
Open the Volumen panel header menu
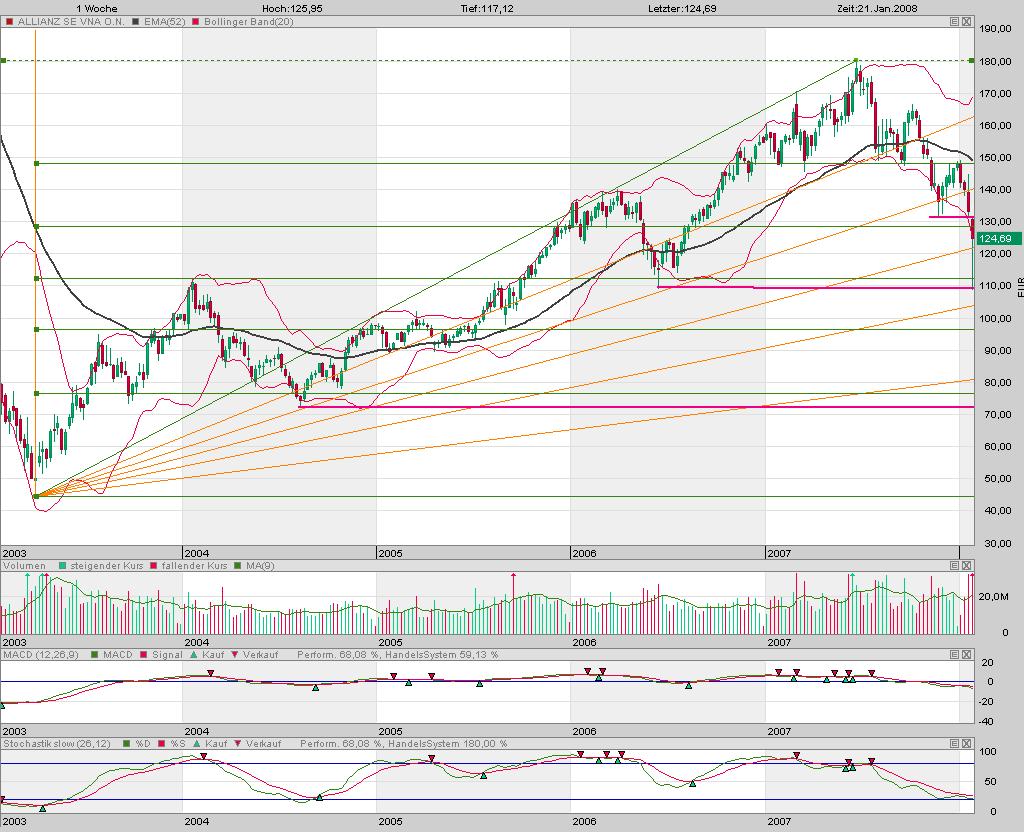(x=953, y=565)
